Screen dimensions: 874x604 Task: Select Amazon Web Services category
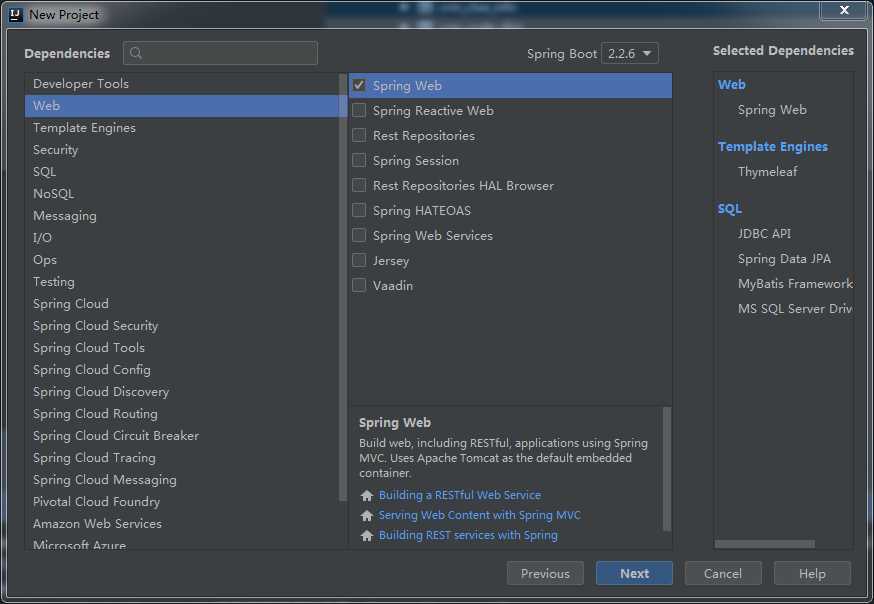[x=182, y=524]
